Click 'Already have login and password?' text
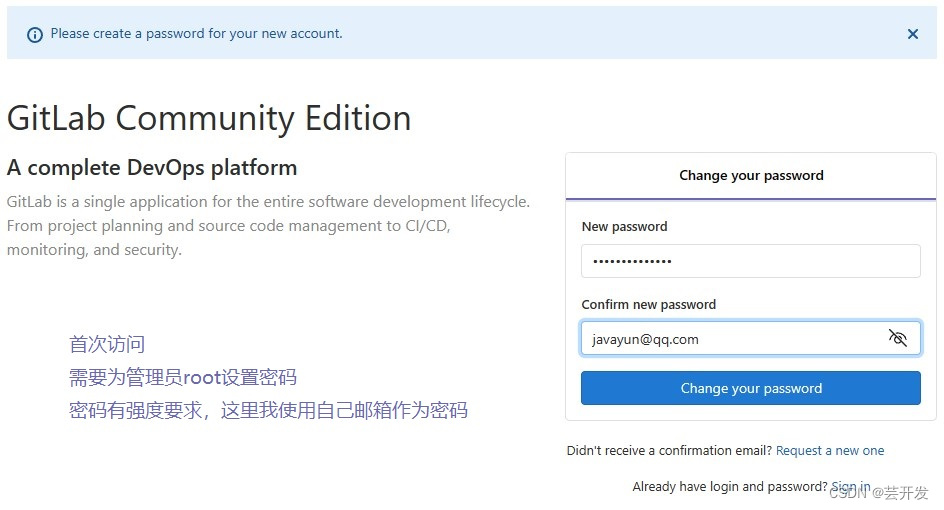This screenshot has width=944, height=510. click(x=730, y=487)
